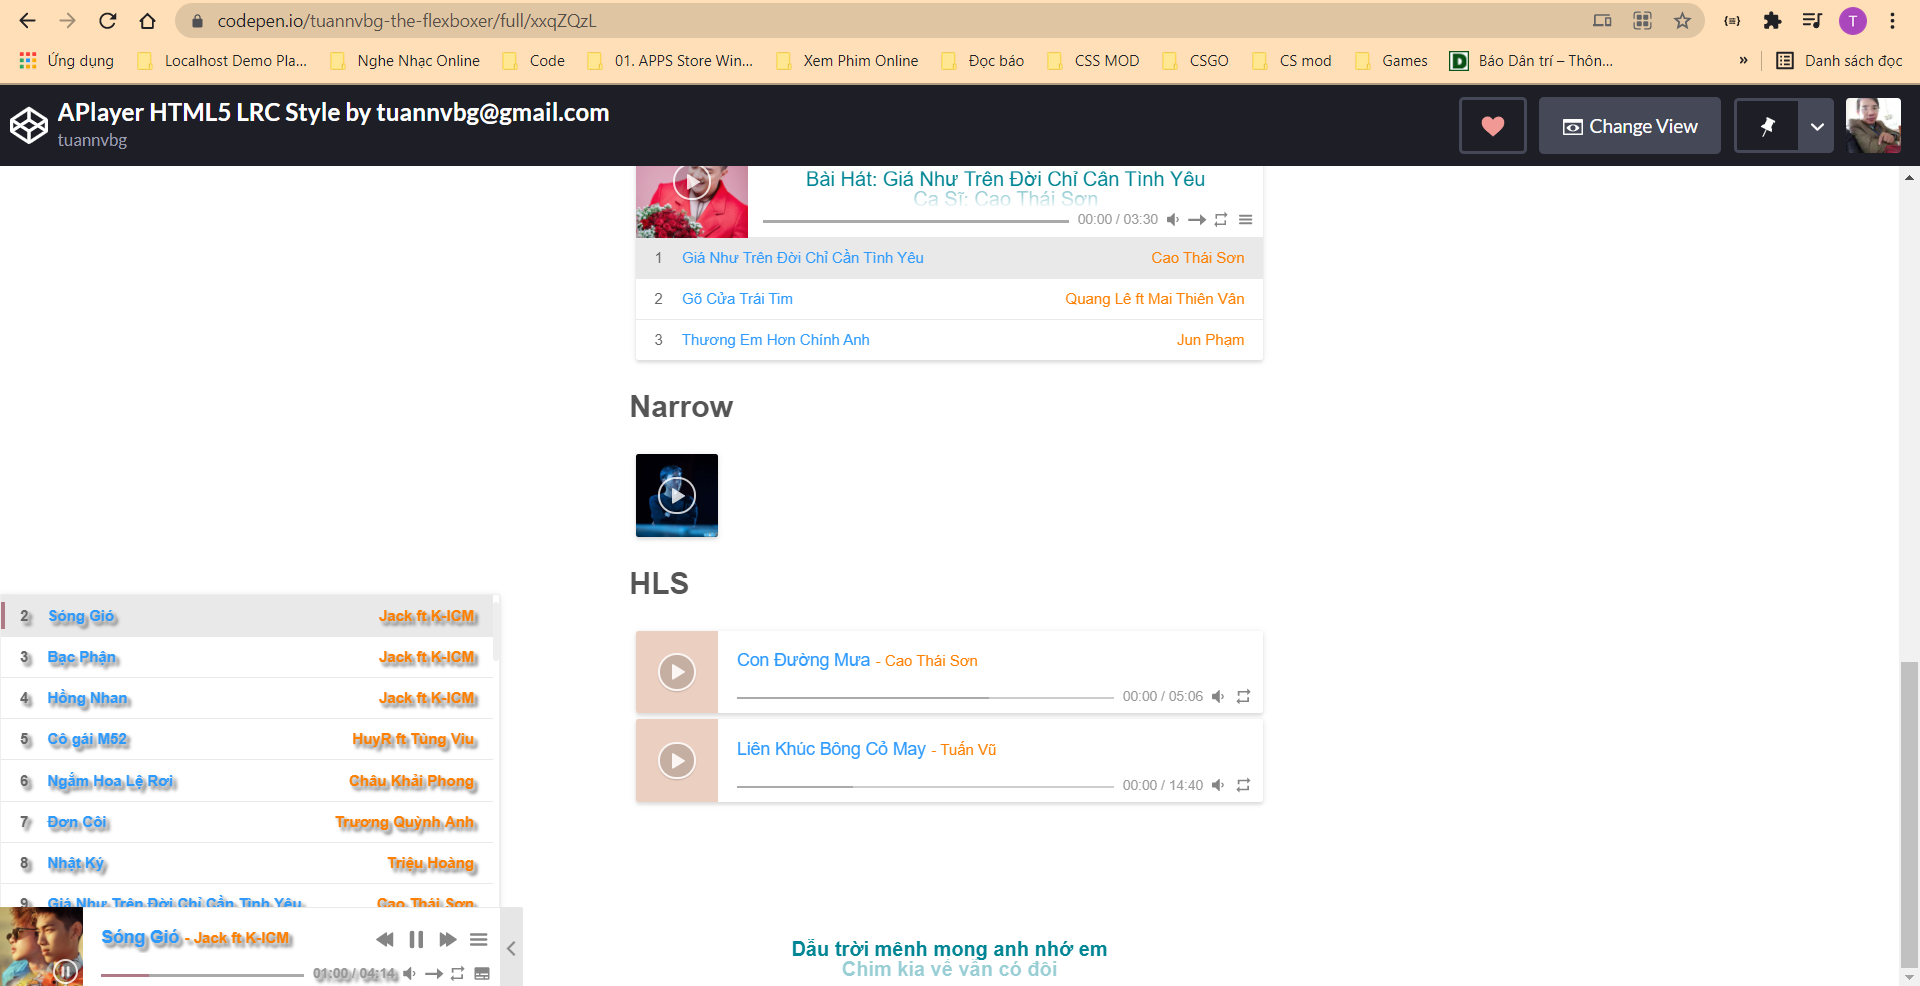This screenshot has height=986, width=1920.
Task: Love this pen with the heart button
Action: point(1493,126)
